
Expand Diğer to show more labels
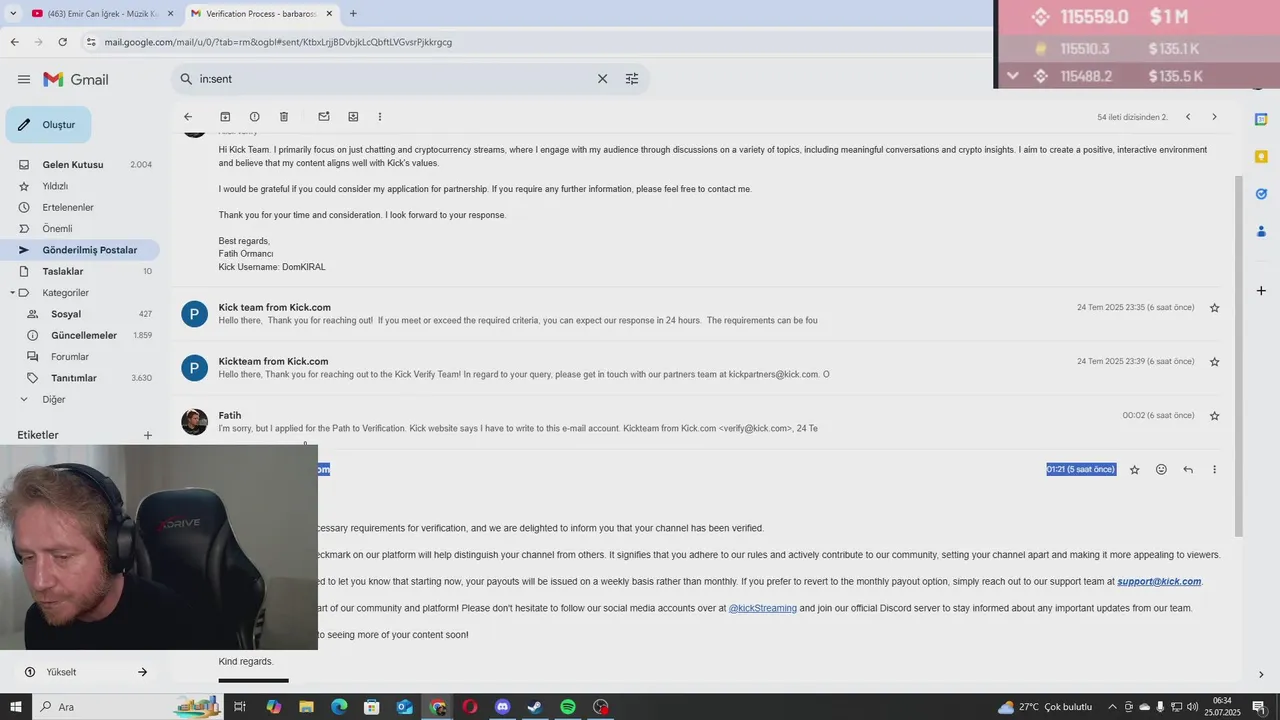[24, 399]
